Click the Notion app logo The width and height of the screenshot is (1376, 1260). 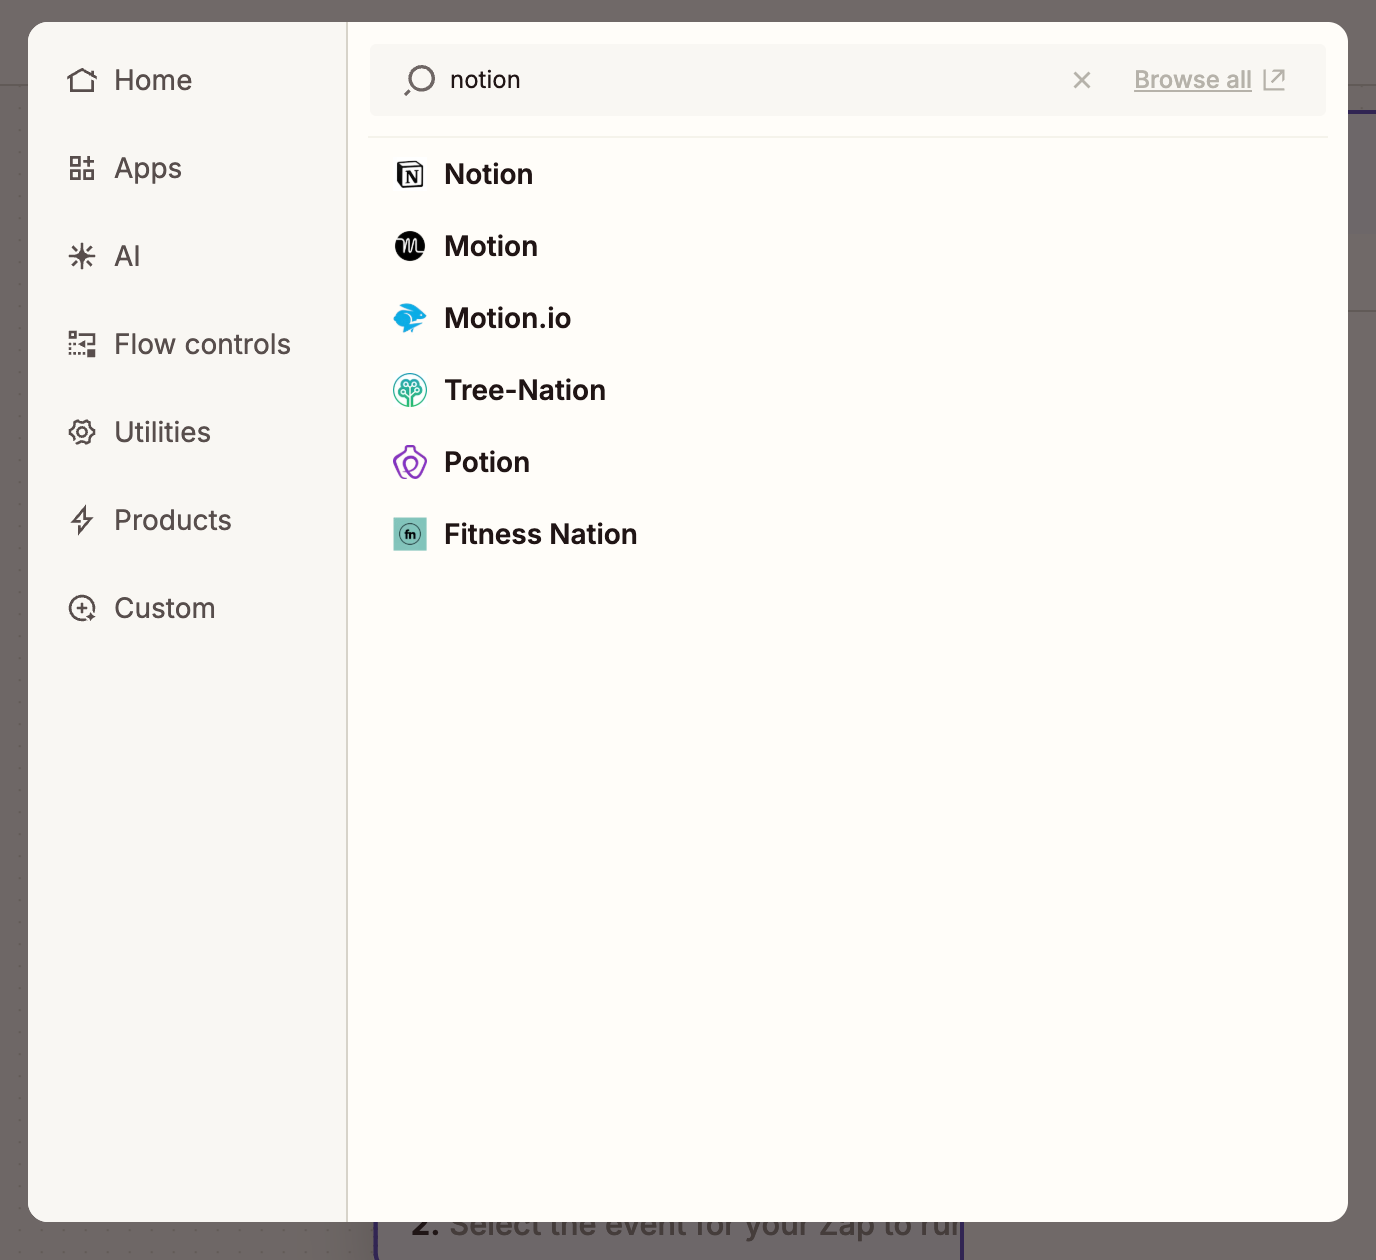(x=410, y=174)
